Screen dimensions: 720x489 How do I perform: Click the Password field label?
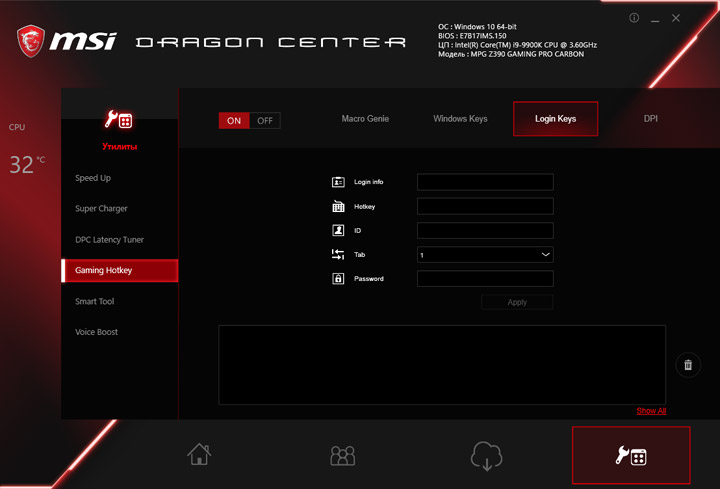[x=369, y=279]
